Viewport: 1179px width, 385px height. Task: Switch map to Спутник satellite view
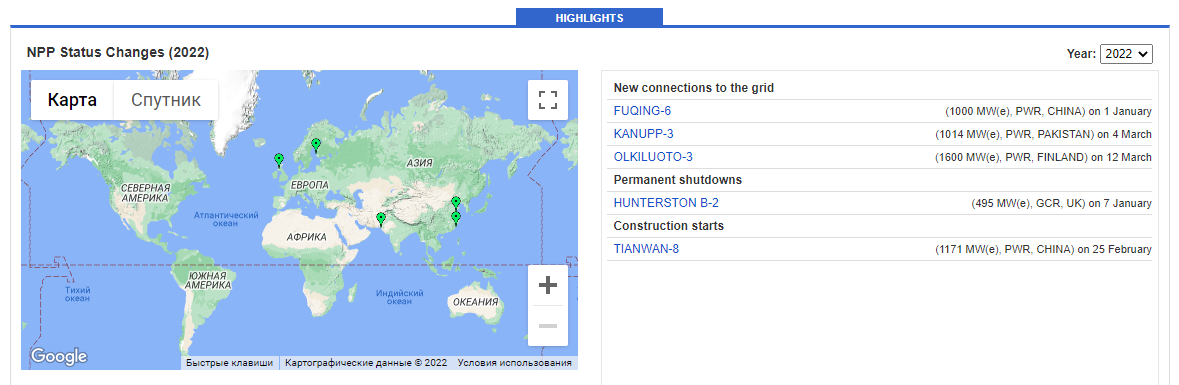166,100
